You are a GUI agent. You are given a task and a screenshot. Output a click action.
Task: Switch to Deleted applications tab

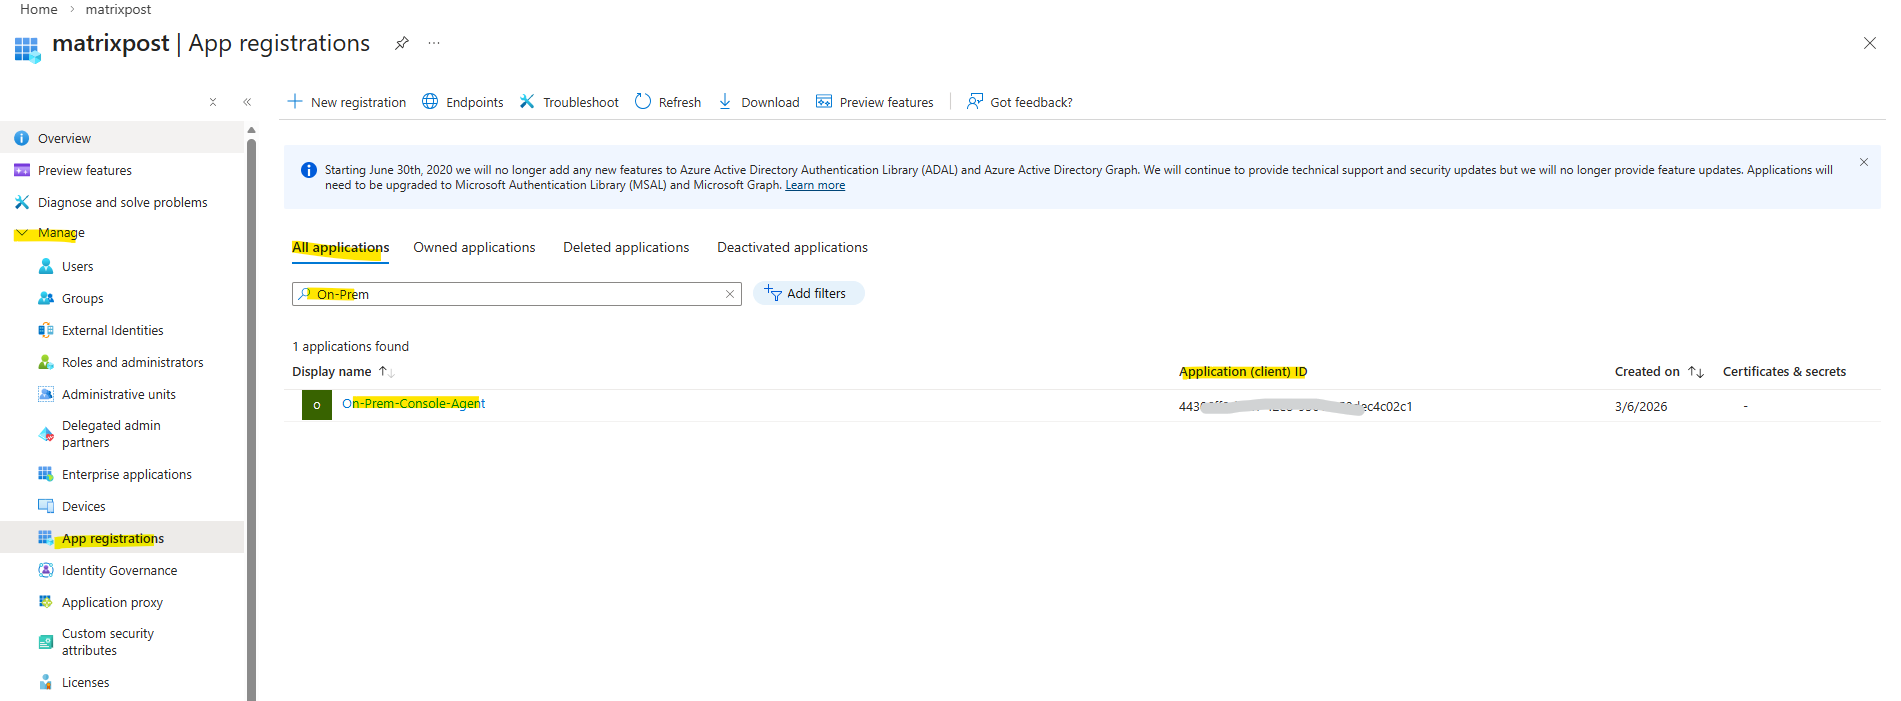click(x=626, y=247)
